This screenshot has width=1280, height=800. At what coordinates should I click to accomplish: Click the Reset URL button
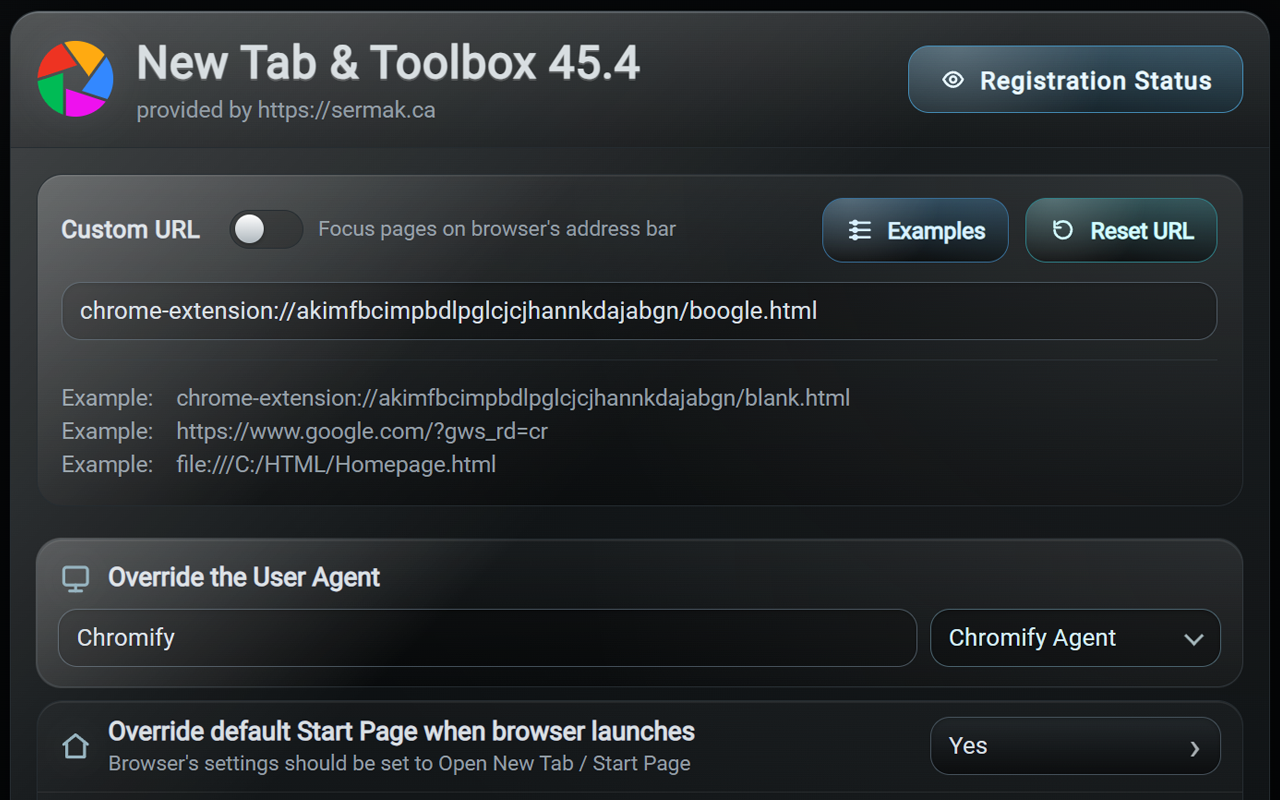[x=1121, y=230]
